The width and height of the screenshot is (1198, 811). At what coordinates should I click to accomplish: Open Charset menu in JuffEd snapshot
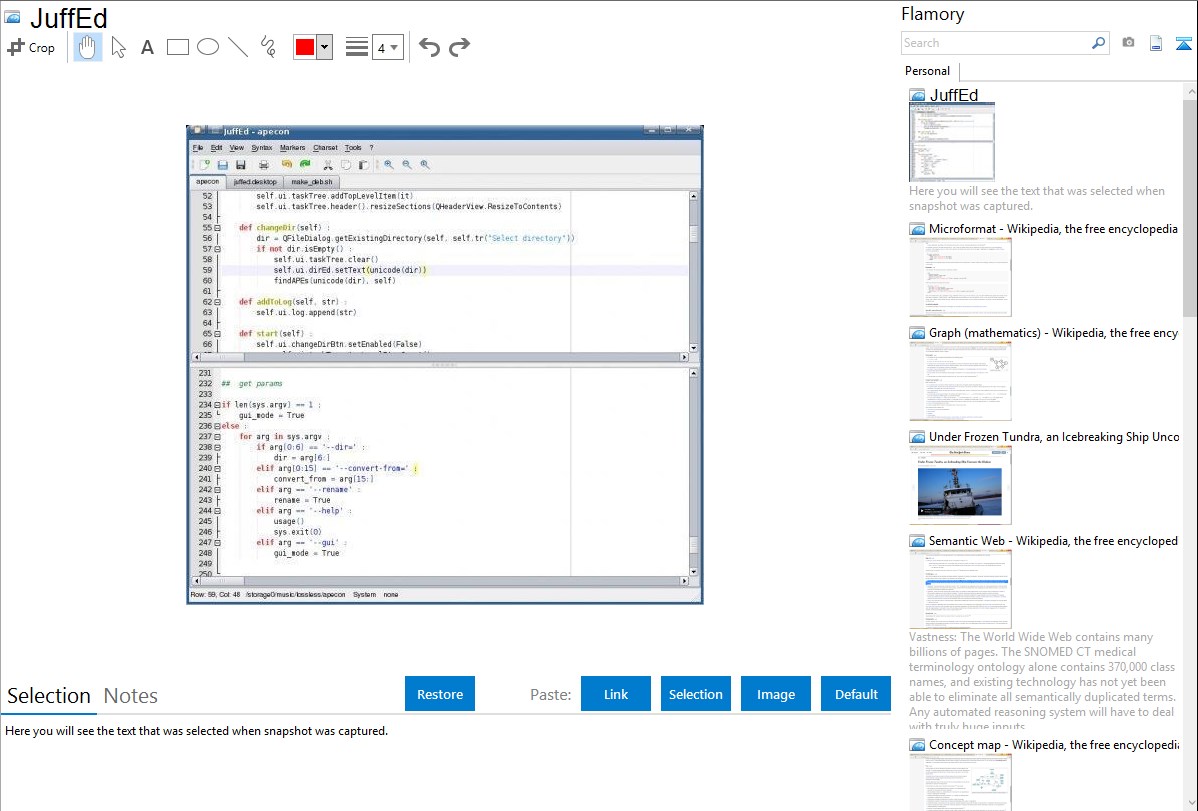point(325,148)
